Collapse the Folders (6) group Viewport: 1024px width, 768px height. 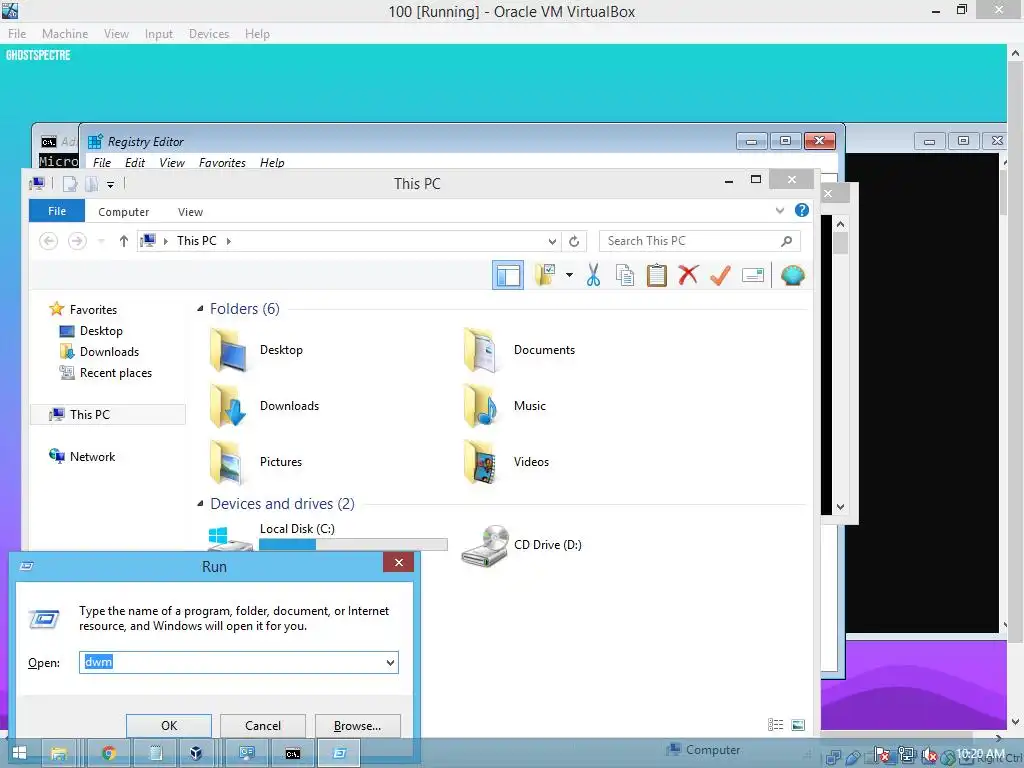200,309
